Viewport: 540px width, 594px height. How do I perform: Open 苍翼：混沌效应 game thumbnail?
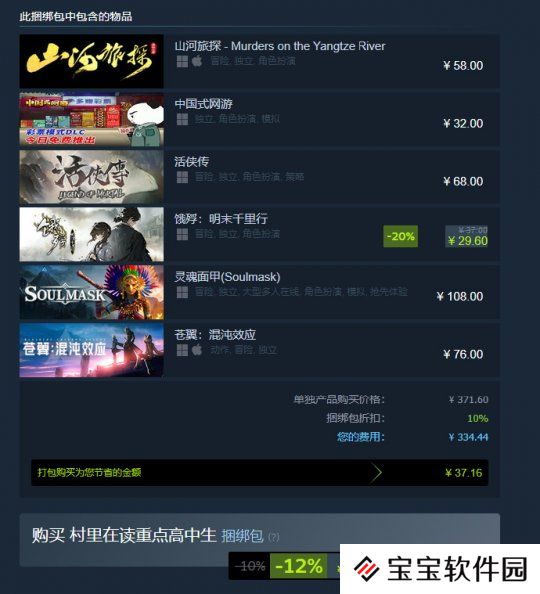pos(92,350)
